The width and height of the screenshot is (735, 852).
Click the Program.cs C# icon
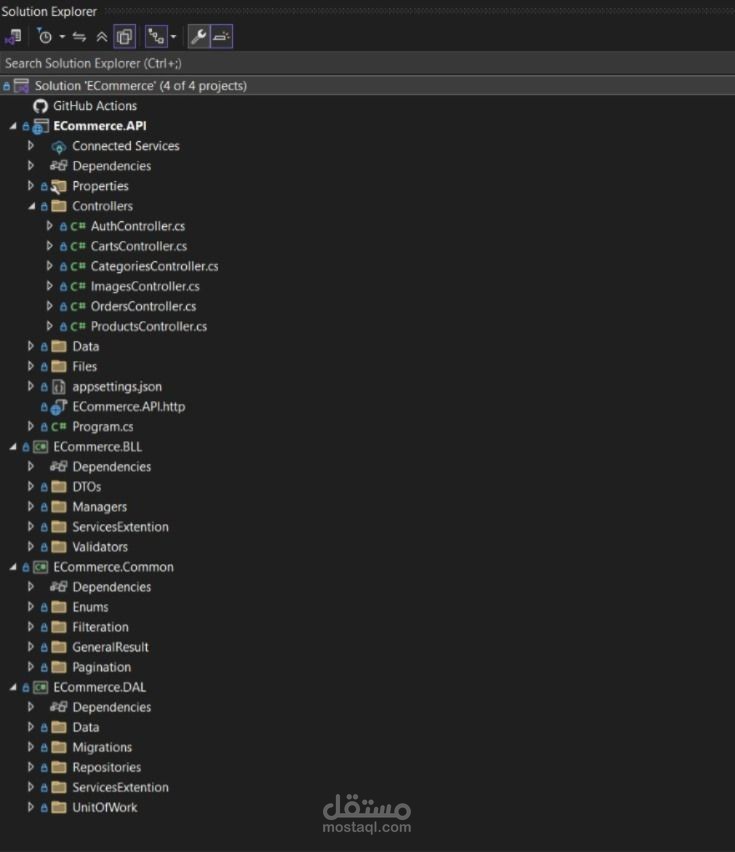58,427
